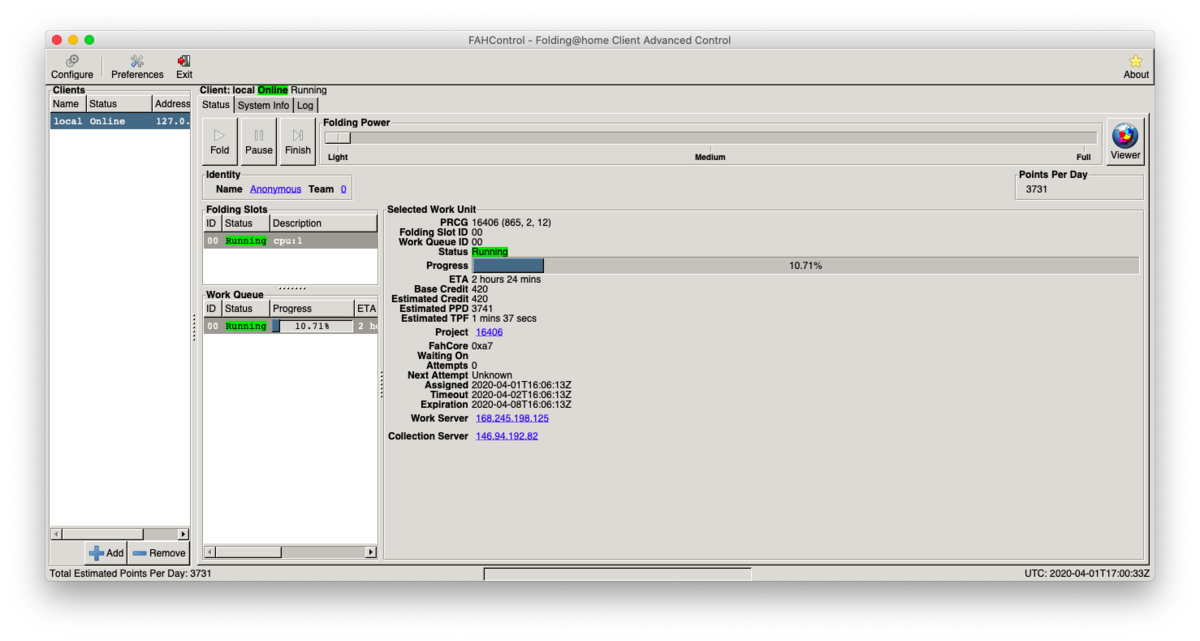Click the Clients Address column header
The height and width of the screenshot is (641, 1200).
tap(171, 104)
